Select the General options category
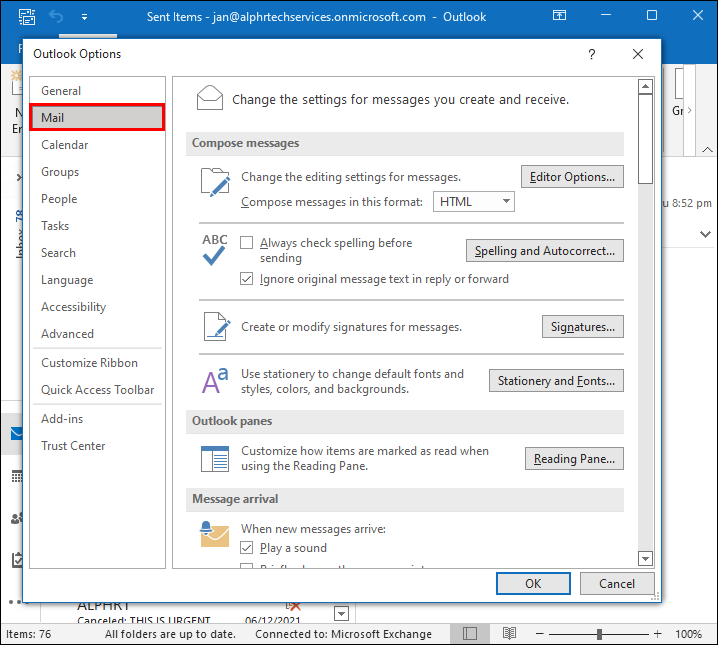718x645 pixels. 97,91
